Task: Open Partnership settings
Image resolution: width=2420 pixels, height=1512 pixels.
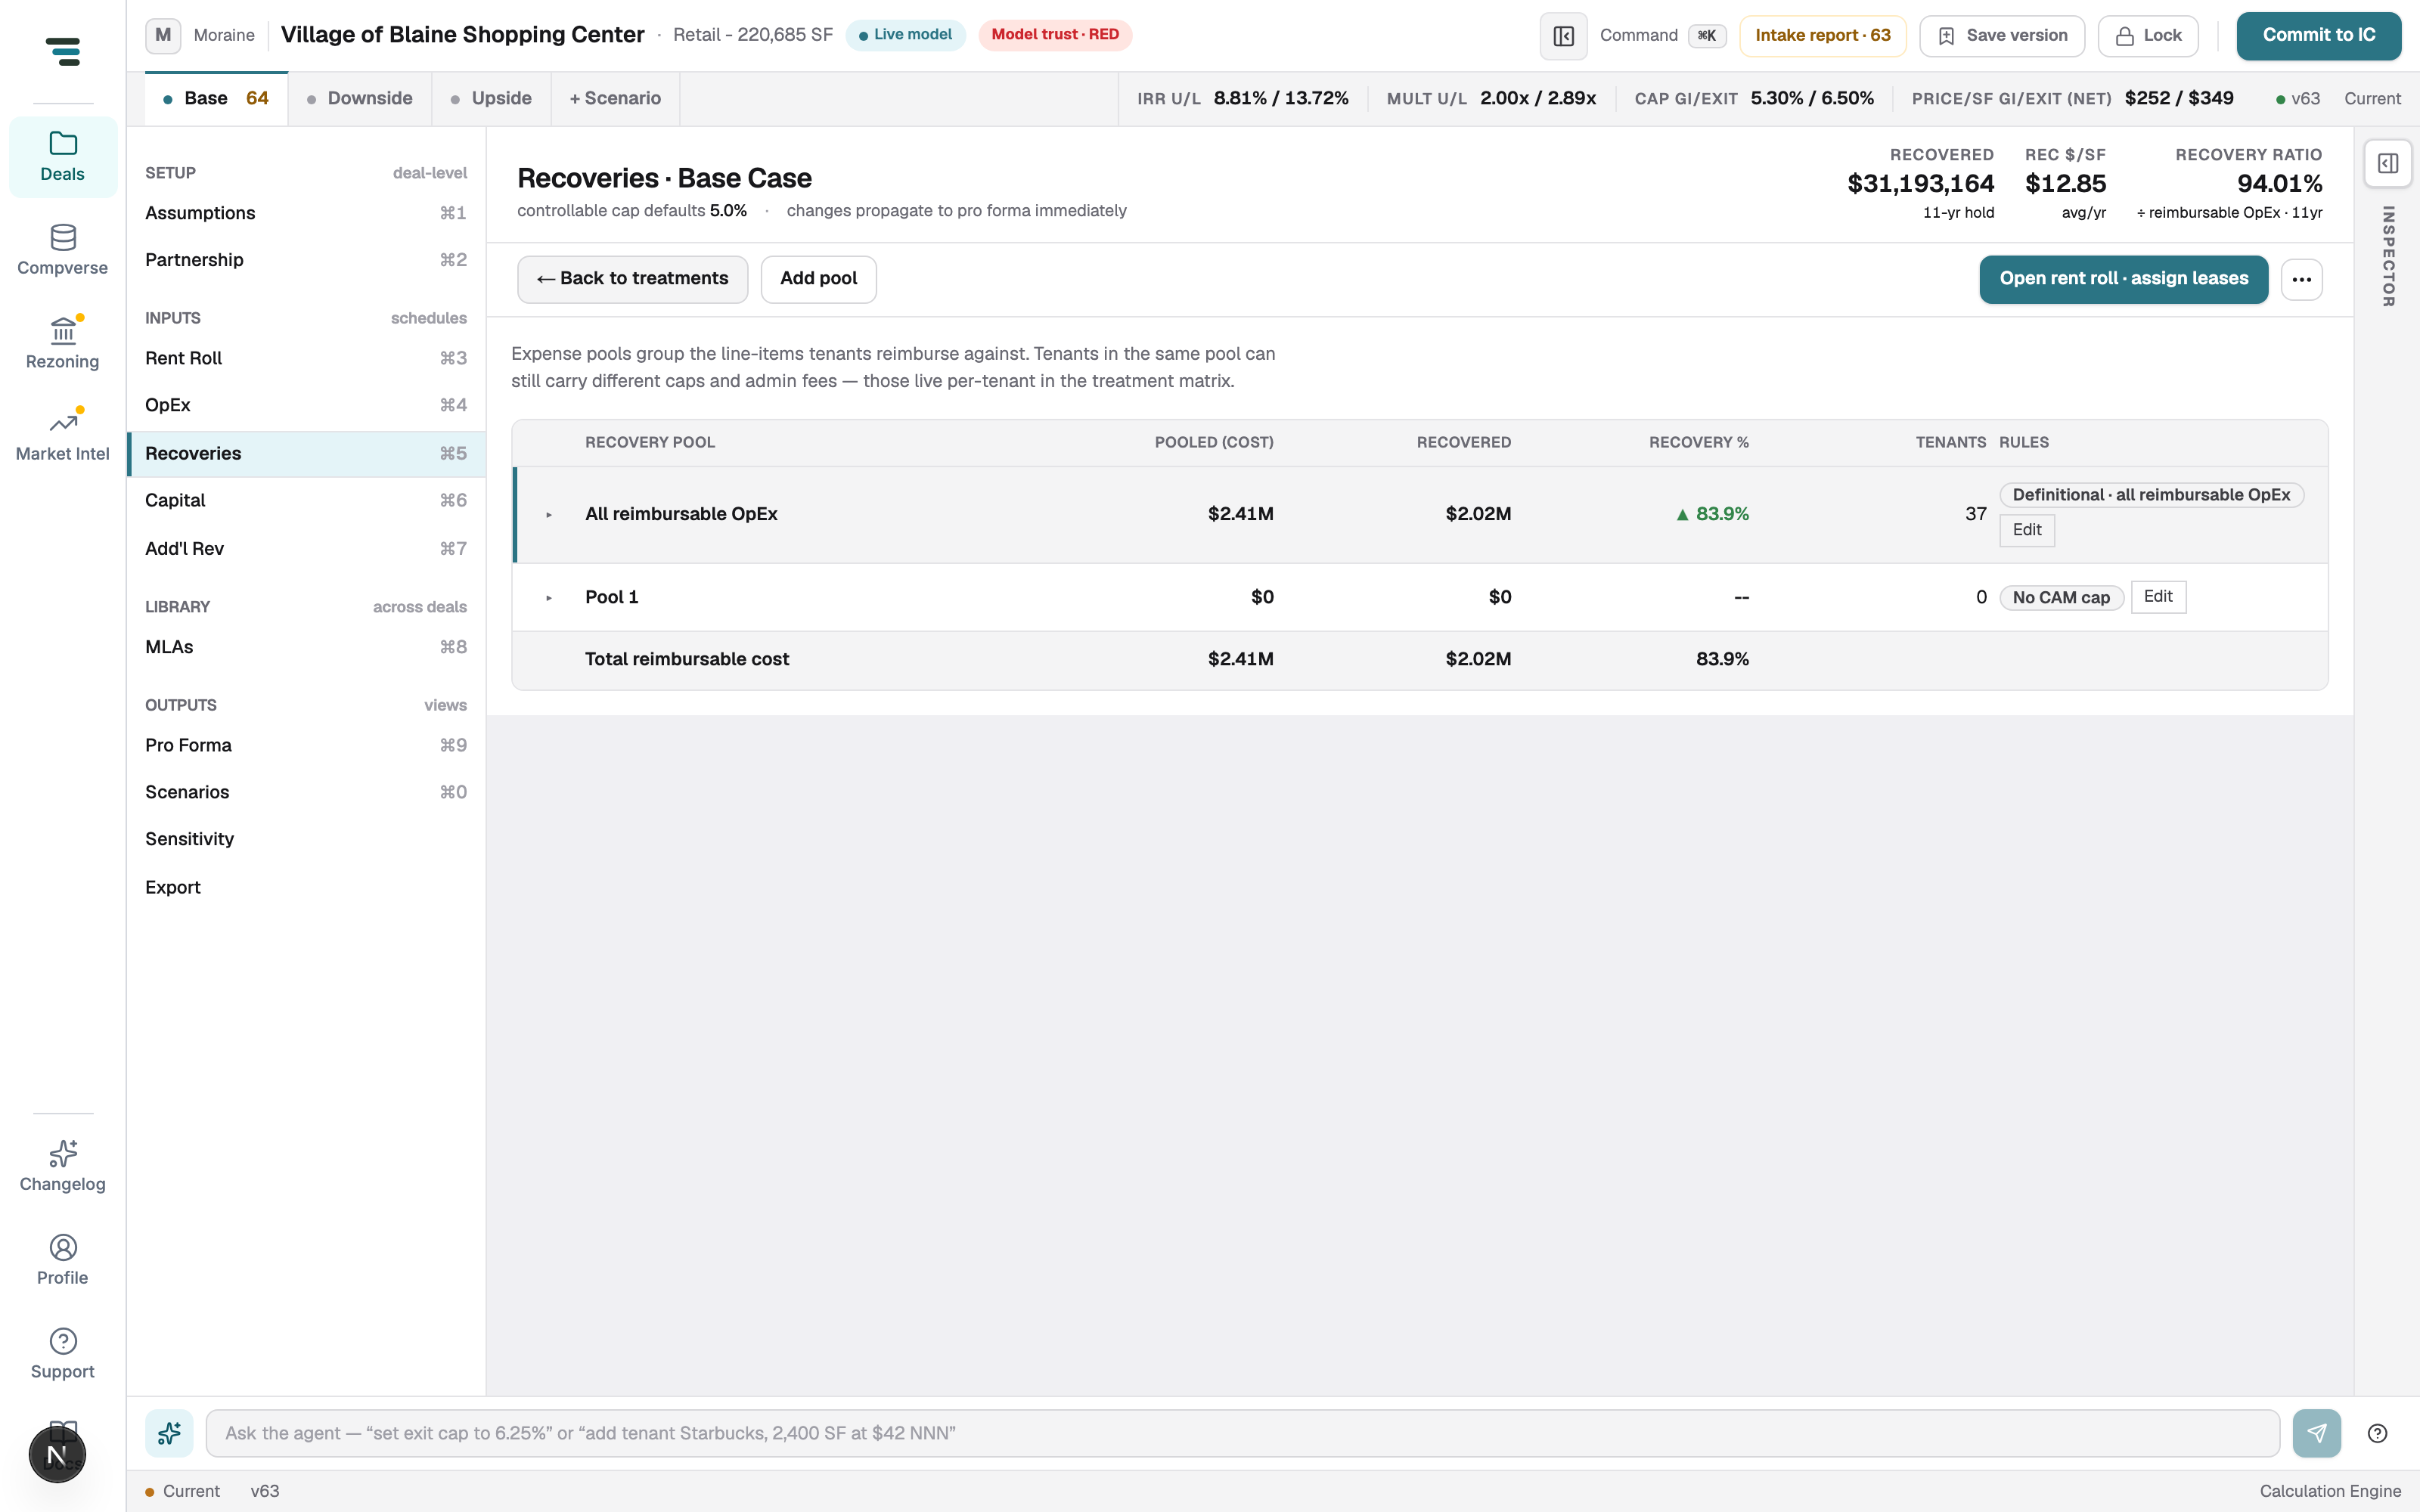Action: click(306, 260)
